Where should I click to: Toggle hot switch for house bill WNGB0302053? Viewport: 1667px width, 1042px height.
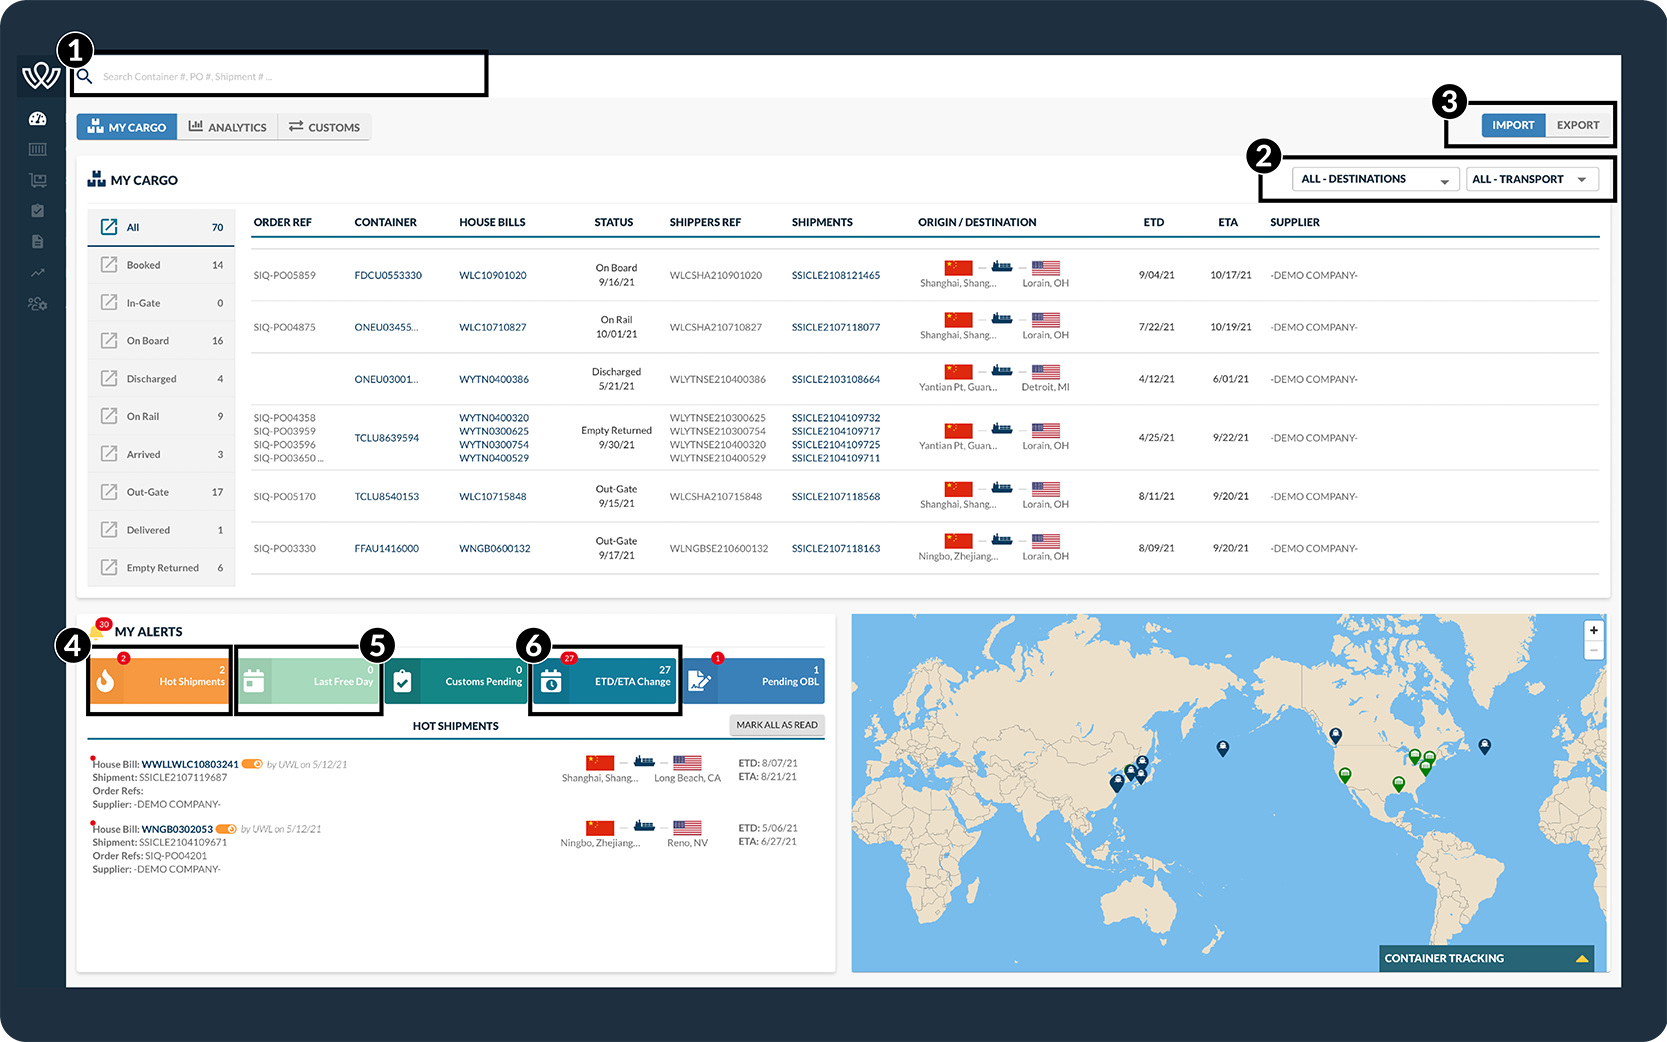(226, 829)
